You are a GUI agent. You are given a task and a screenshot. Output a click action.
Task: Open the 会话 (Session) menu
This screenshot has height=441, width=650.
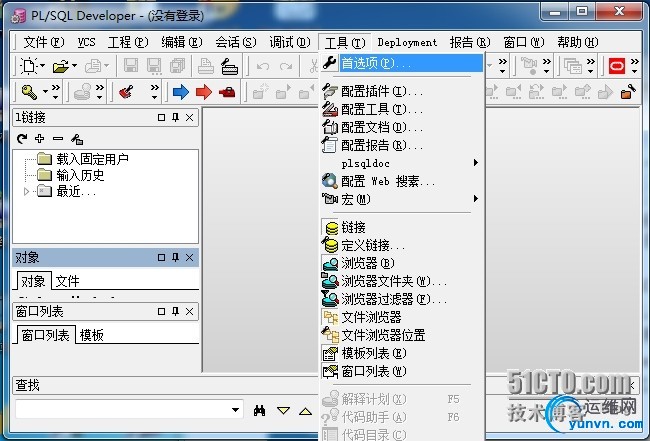coord(235,42)
